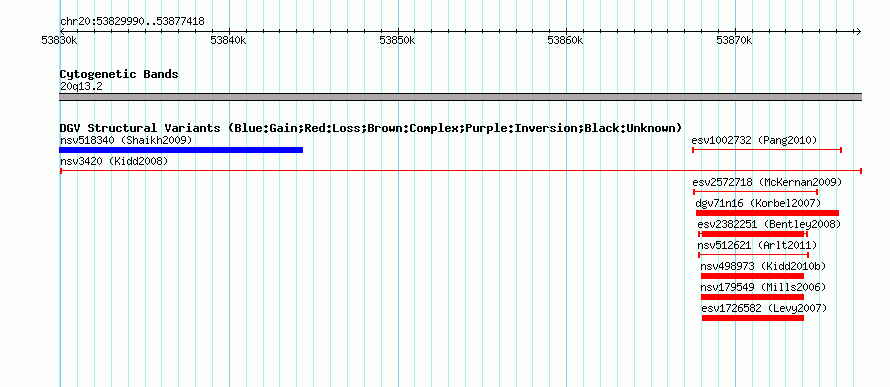Click the 53840k ruler tick label

click(x=228, y=40)
